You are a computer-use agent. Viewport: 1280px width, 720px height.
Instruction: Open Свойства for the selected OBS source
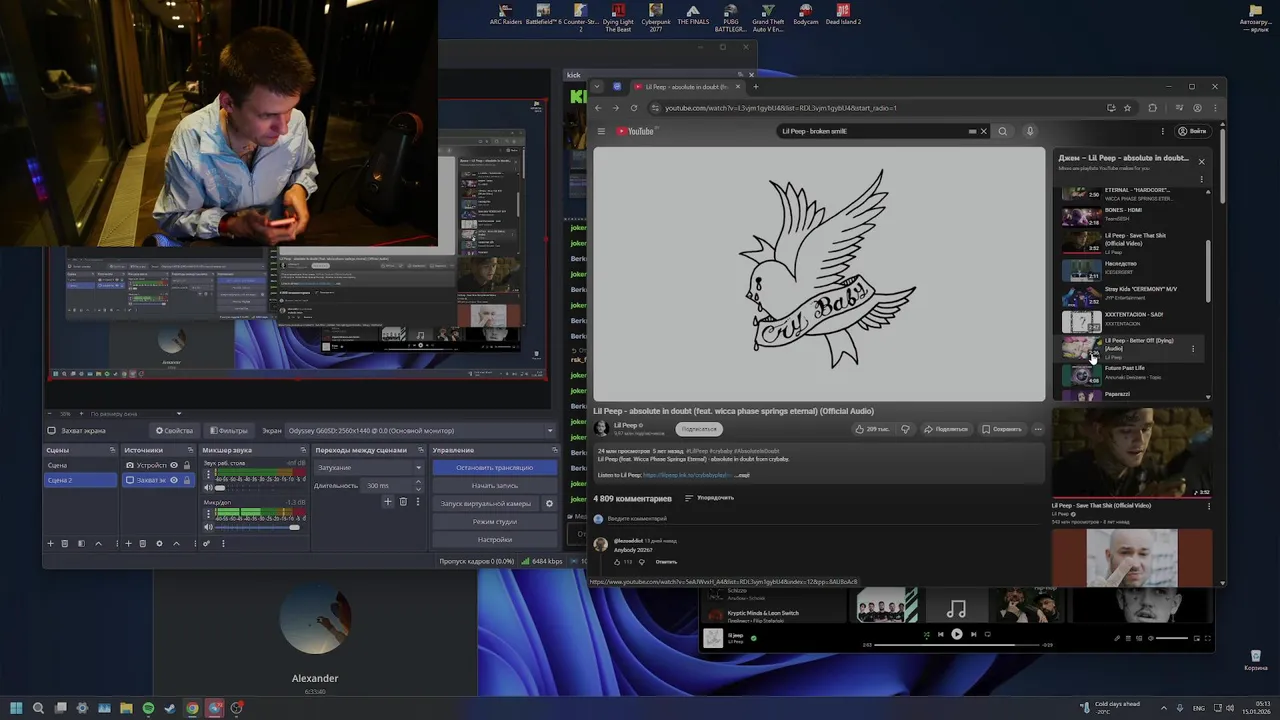click(x=174, y=431)
